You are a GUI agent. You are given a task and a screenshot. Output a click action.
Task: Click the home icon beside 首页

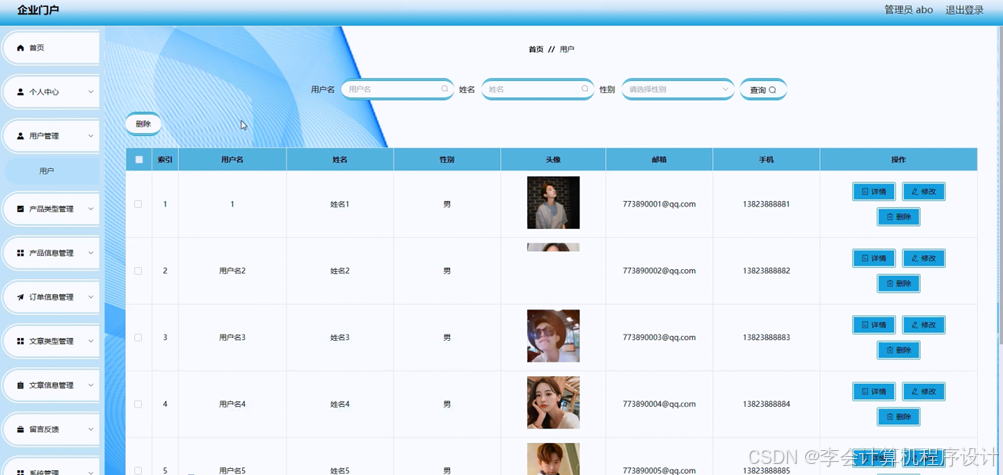click(20, 48)
